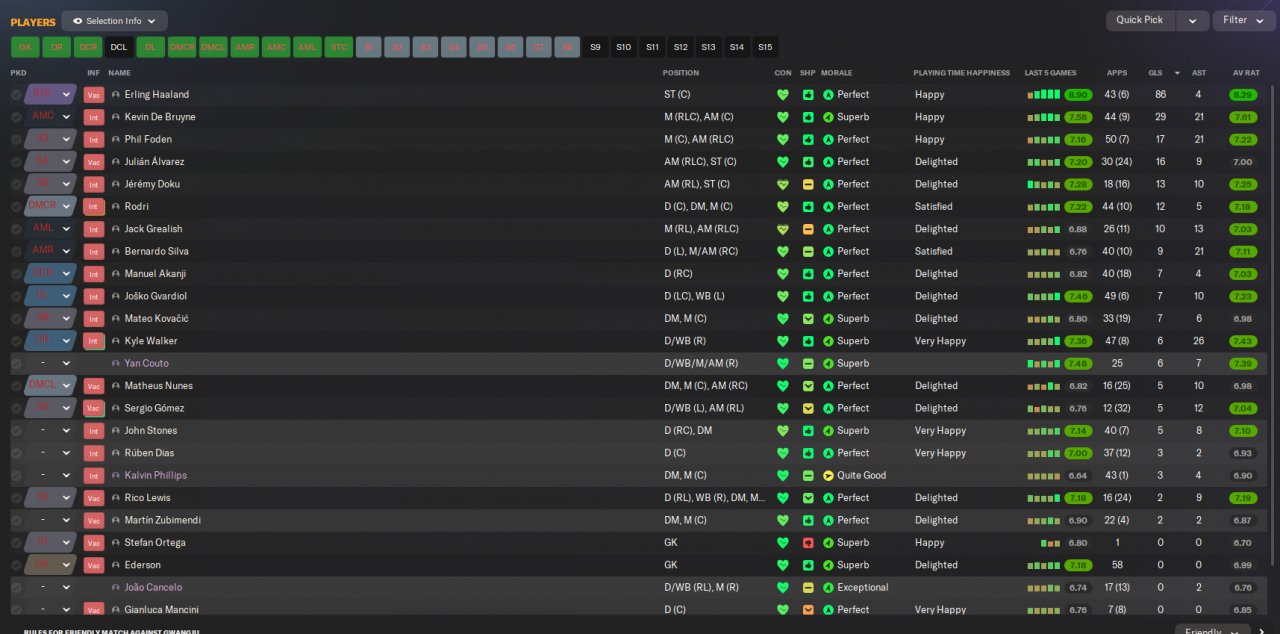Toggle the pick checkmark for Kevin De Bruyne
Viewport: 1280px width, 634px height.
(x=16, y=117)
